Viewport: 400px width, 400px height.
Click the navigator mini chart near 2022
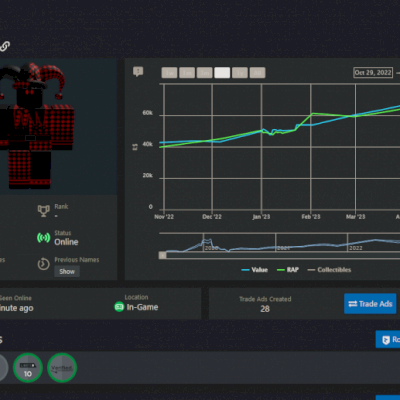click(356, 248)
